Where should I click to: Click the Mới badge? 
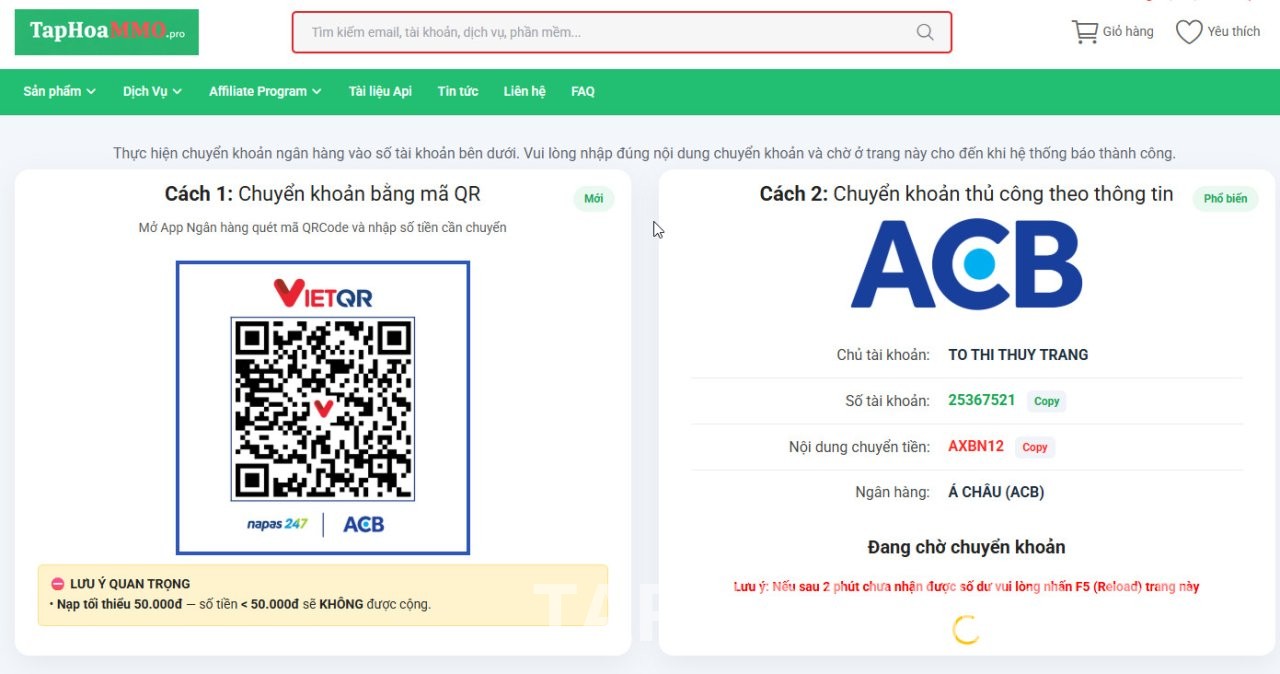coord(594,198)
